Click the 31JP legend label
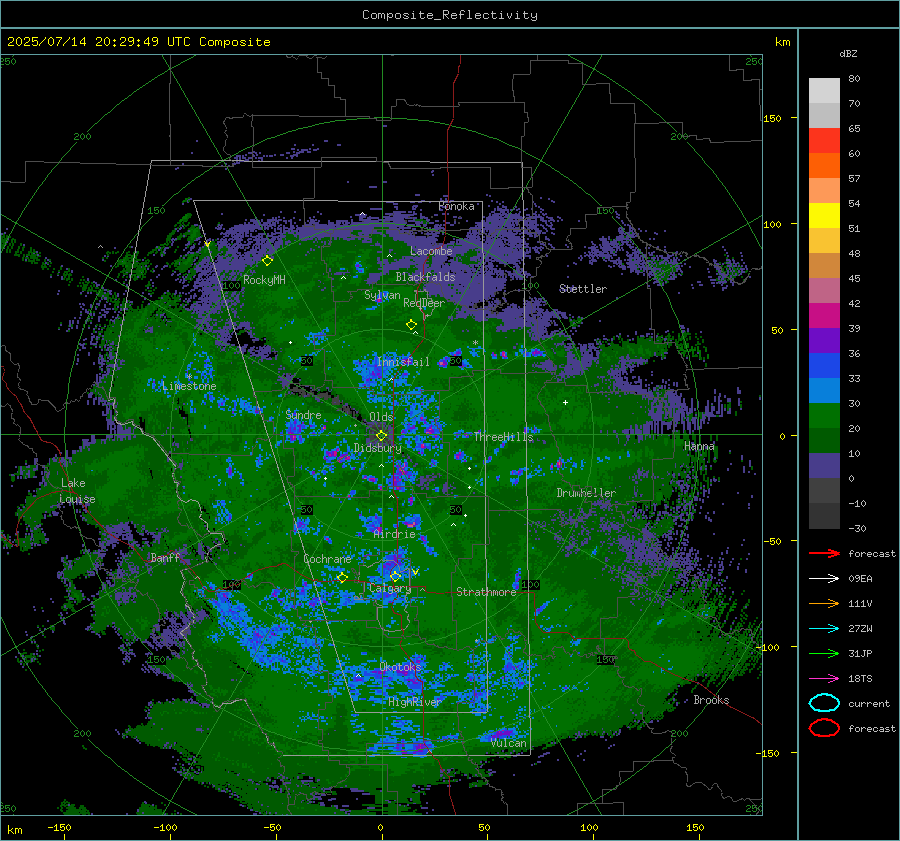Image resolution: width=900 pixels, height=841 pixels. click(x=860, y=653)
